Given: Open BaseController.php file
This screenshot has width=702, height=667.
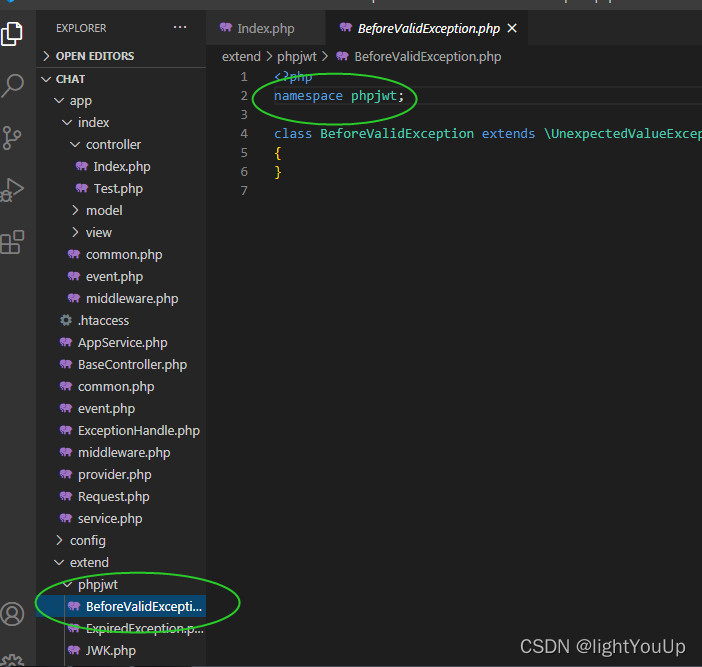Looking at the screenshot, I should 121,364.
